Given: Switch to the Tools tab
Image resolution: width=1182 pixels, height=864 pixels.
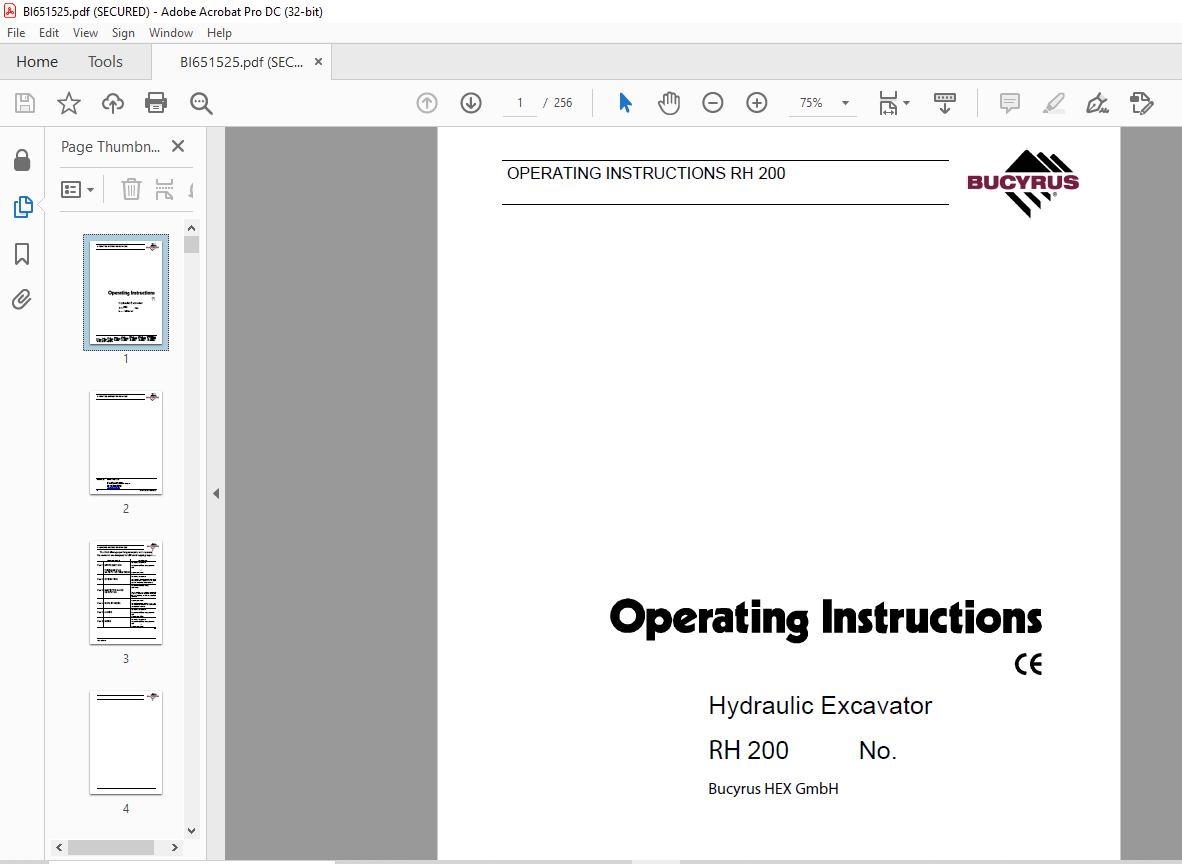Looking at the screenshot, I should [x=105, y=62].
